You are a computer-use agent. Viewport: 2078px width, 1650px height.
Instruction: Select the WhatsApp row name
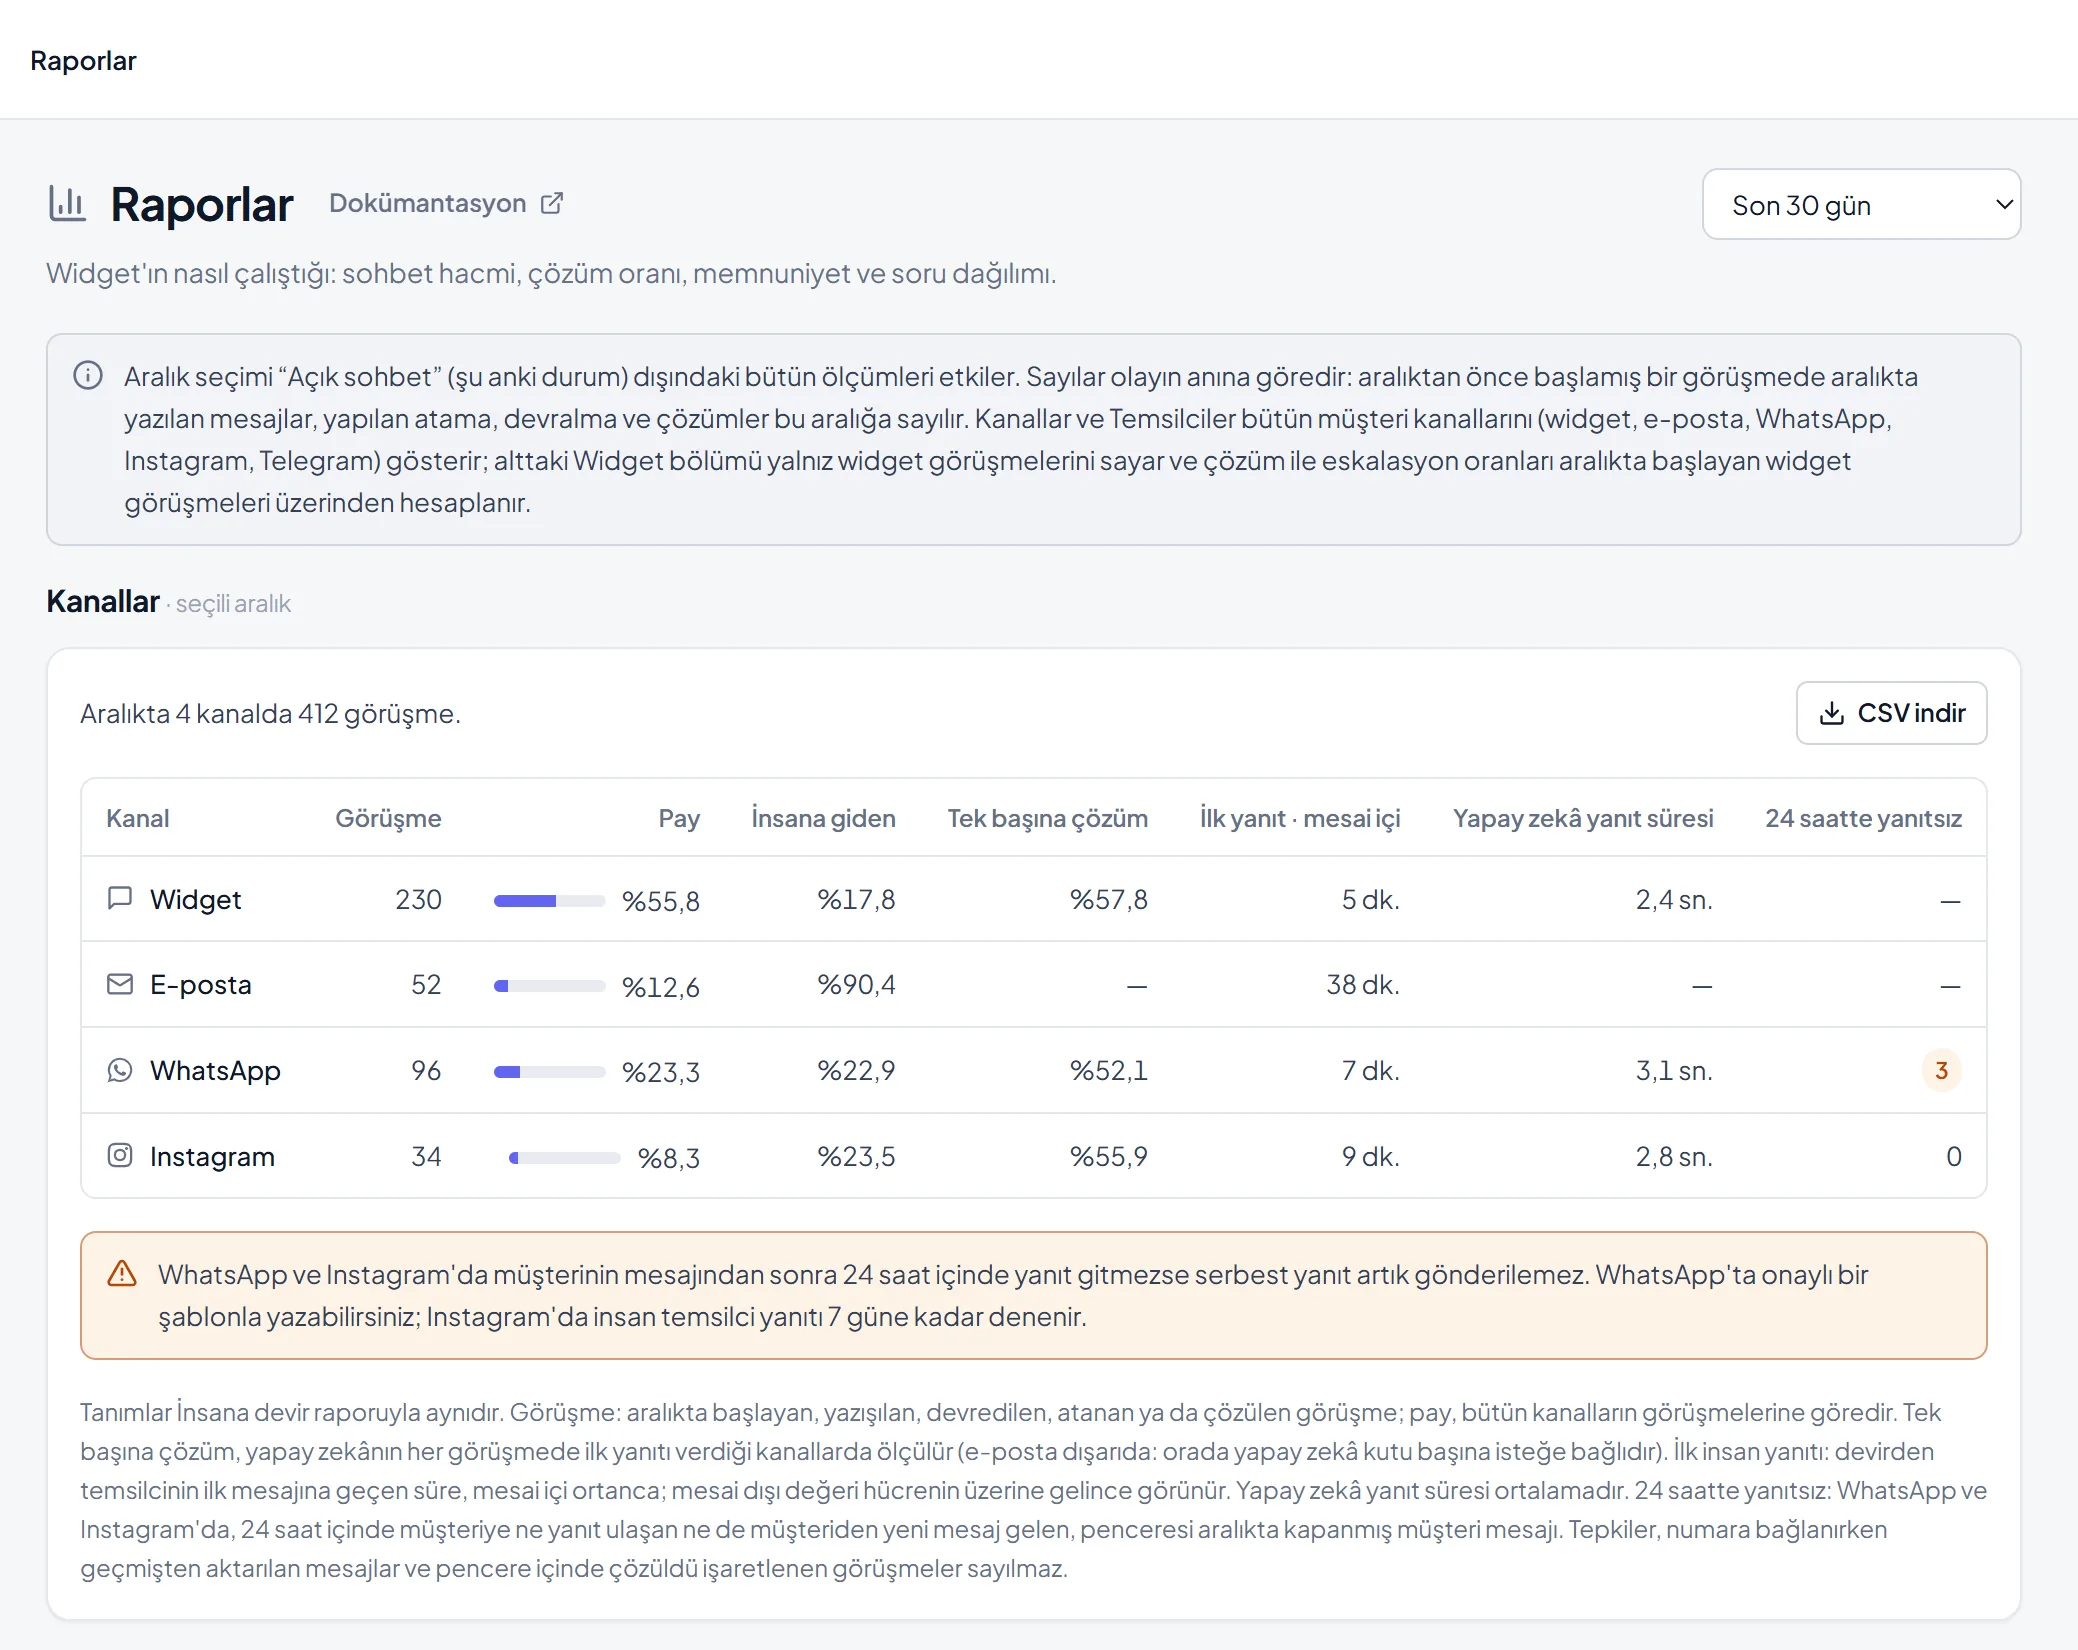pos(215,1070)
